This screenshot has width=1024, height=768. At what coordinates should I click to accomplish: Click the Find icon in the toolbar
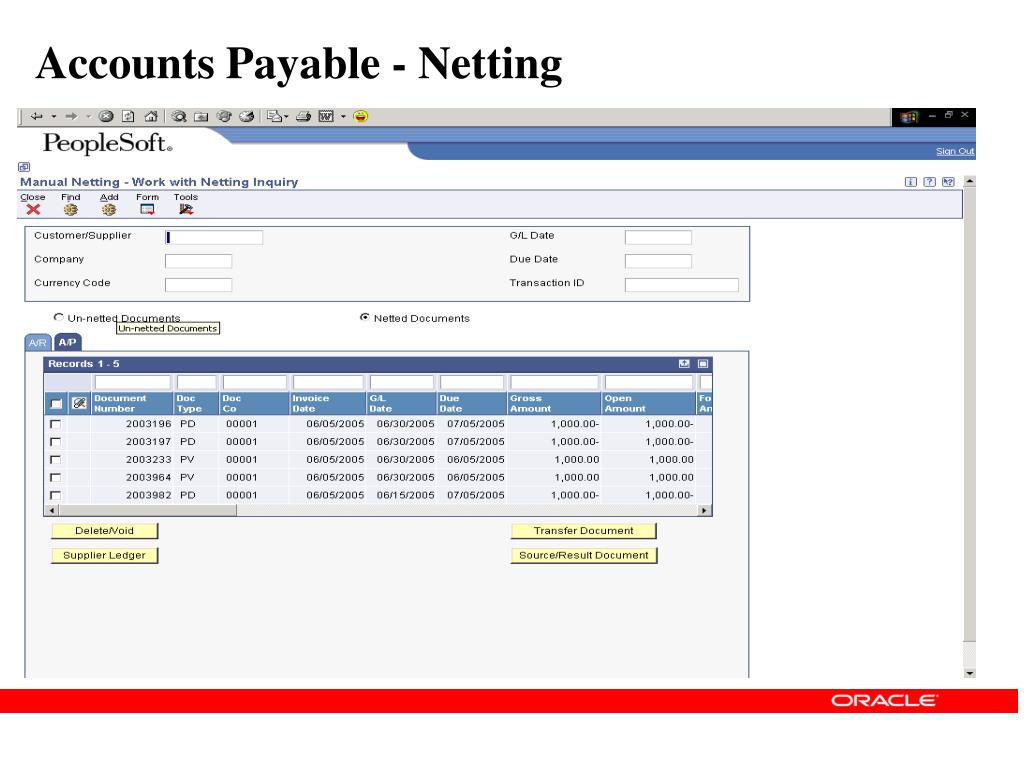69,211
